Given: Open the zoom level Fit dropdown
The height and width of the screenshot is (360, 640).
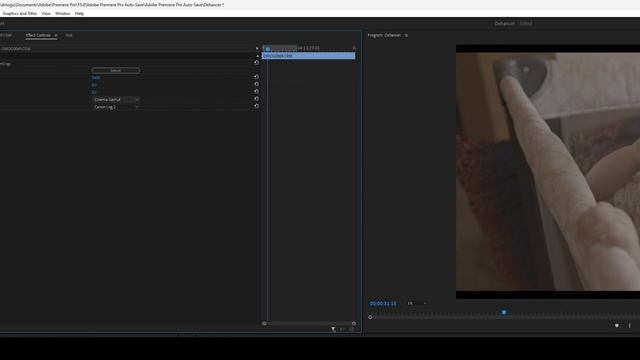Looking at the screenshot, I should 417,304.
